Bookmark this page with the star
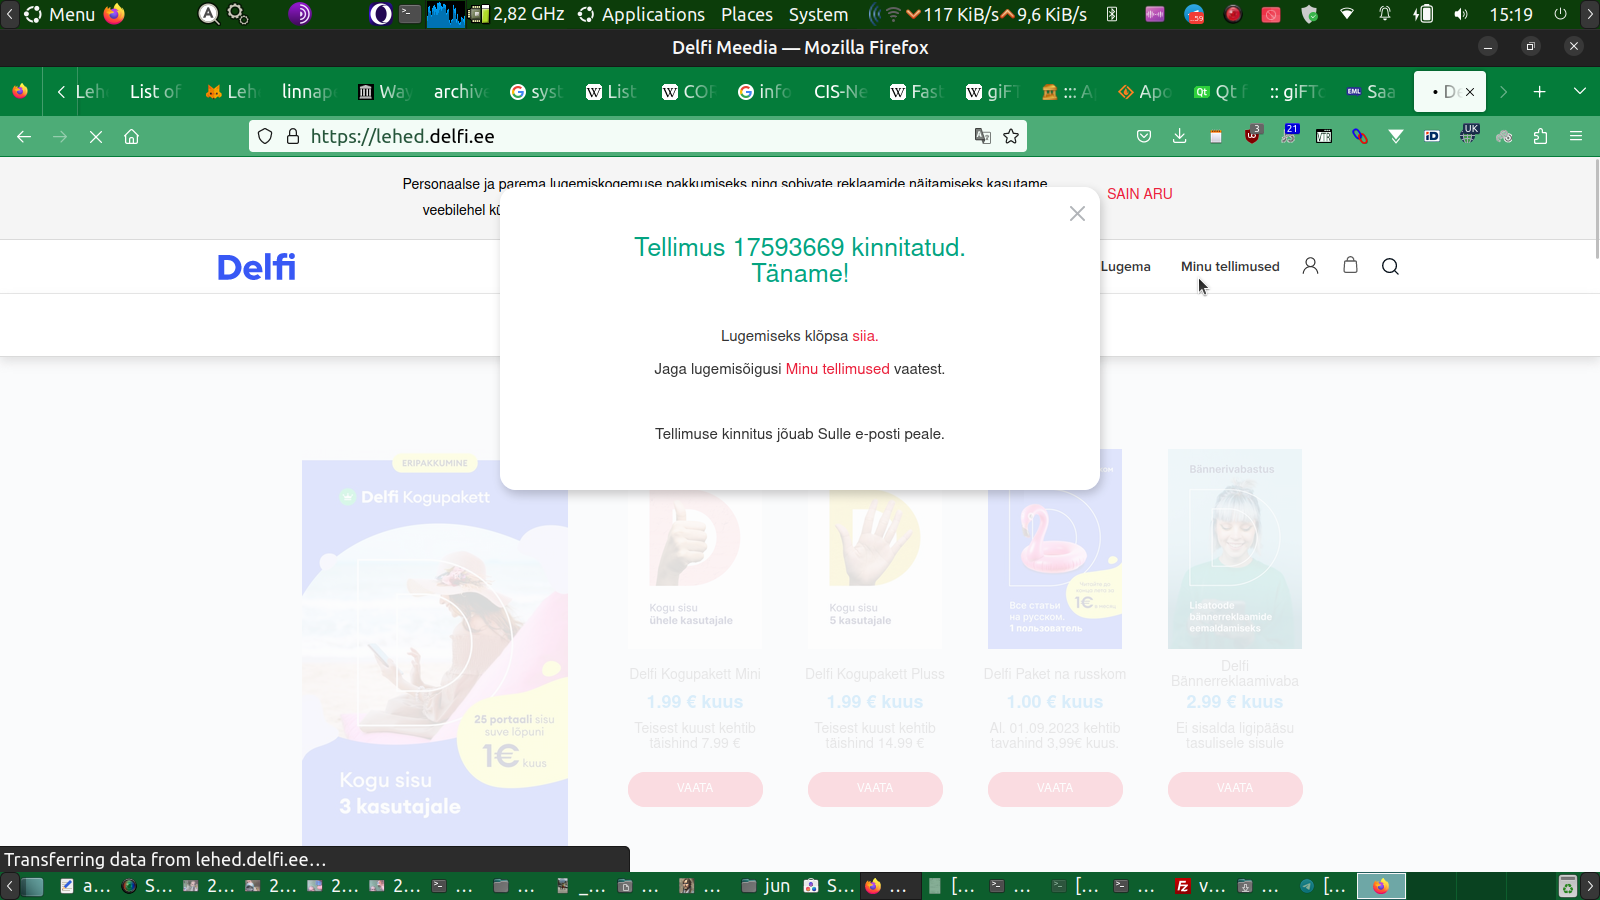The image size is (1600, 900). (1011, 136)
